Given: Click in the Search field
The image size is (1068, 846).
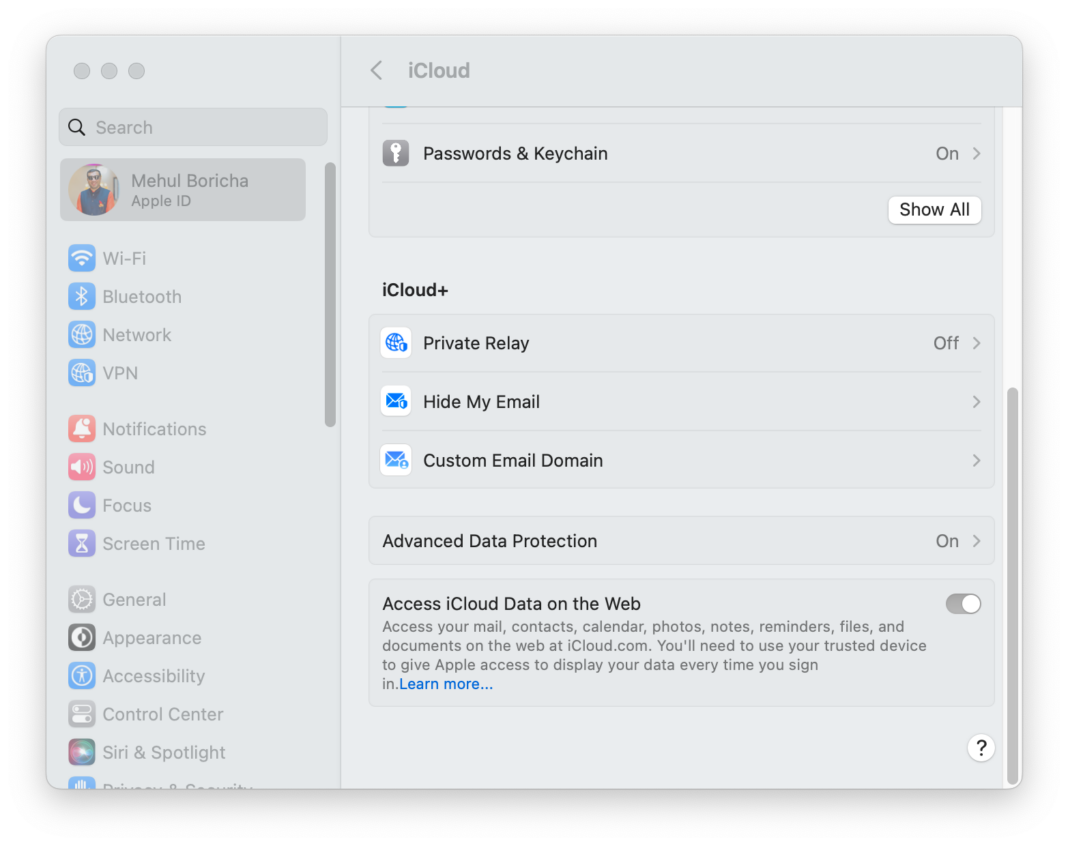Looking at the screenshot, I should (x=193, y=127).
